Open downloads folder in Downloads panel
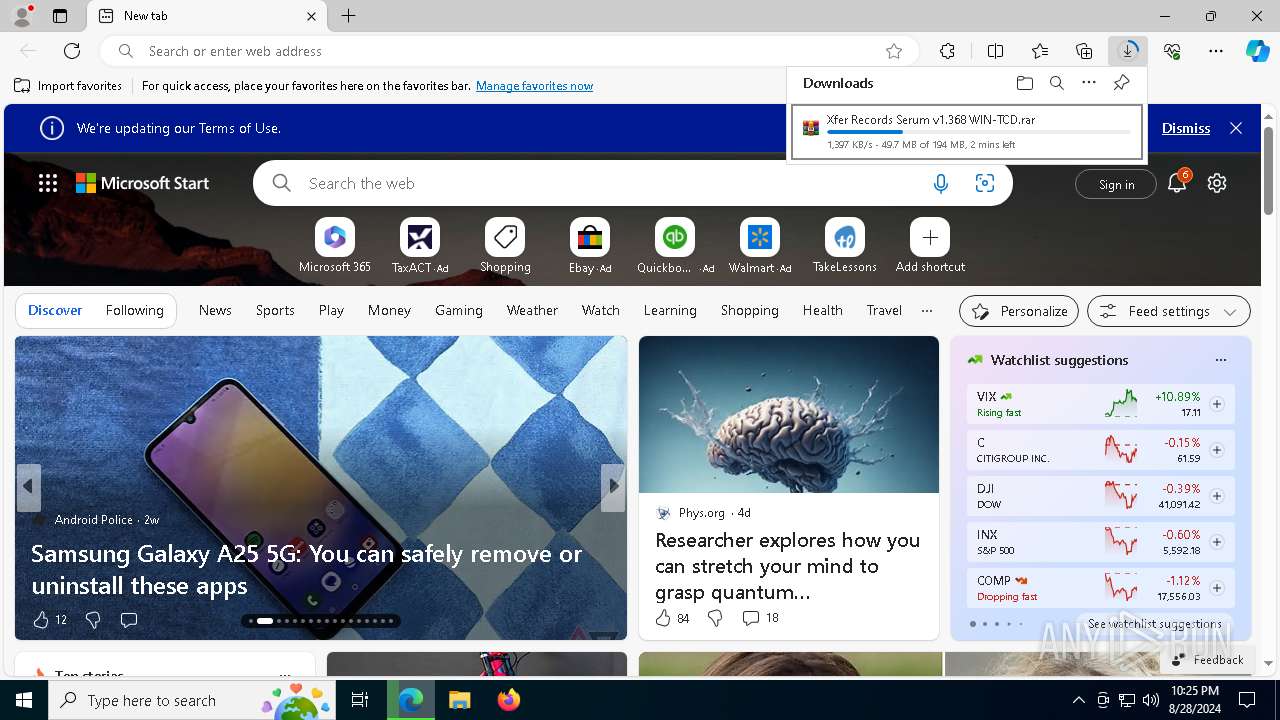This screenshot has height=720, width=1280. pyautogui.click(x=1024, y=83)
